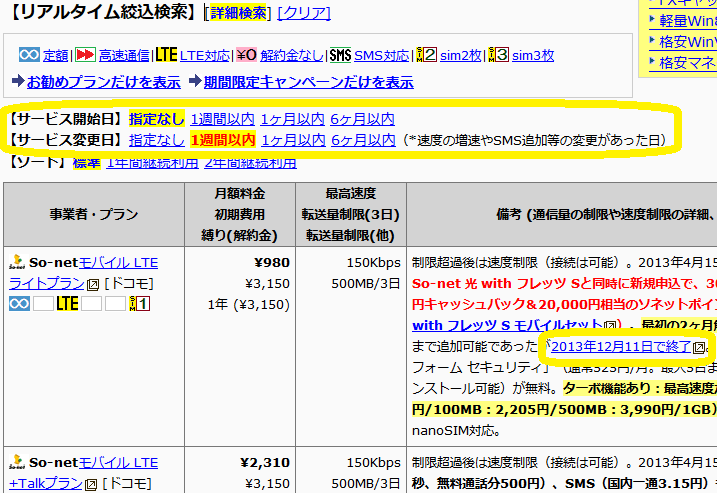The image size is (717, 493).
Task: Click the 事業者・プラン column header
Action: tap(94, 214)
